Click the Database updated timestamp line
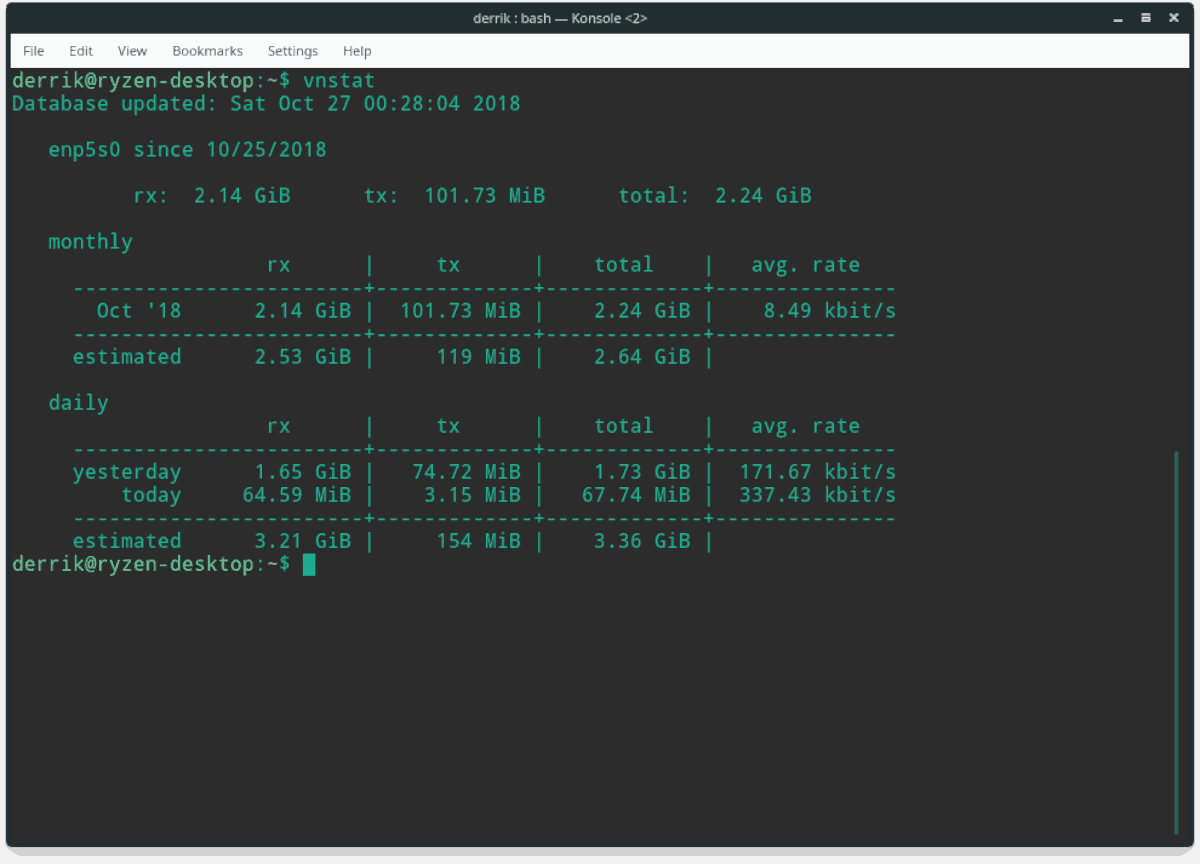This screenshot has height=864, width=1200. pyautogui.click(x=265, y=103)
